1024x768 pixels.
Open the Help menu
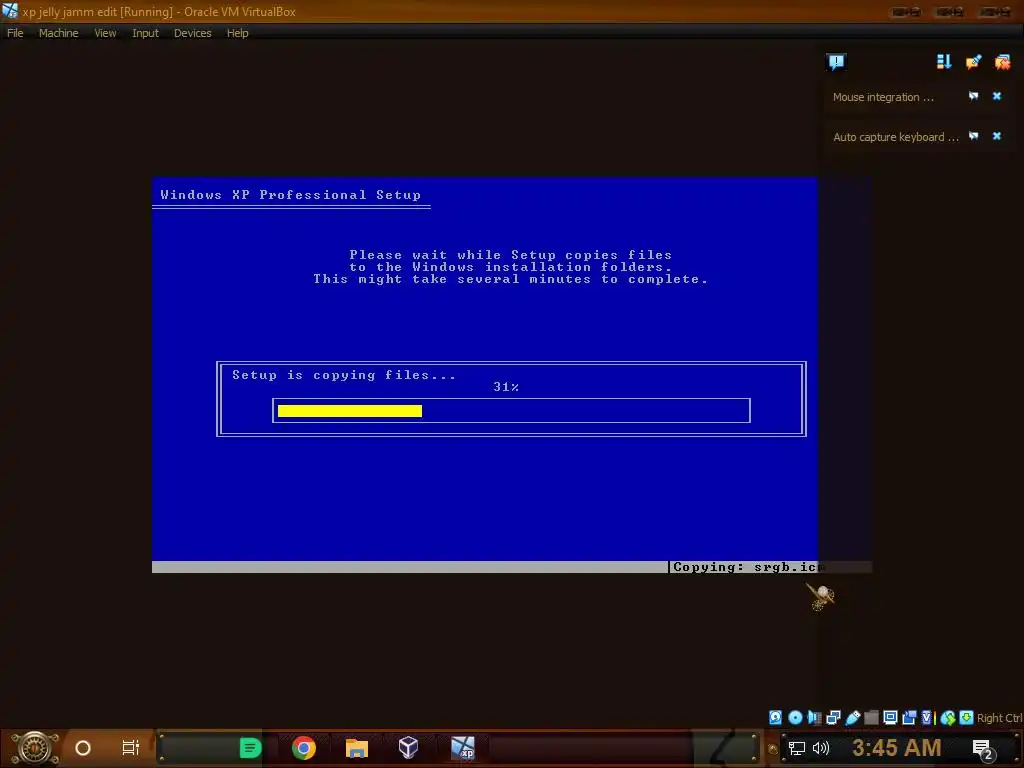[237, 33]
